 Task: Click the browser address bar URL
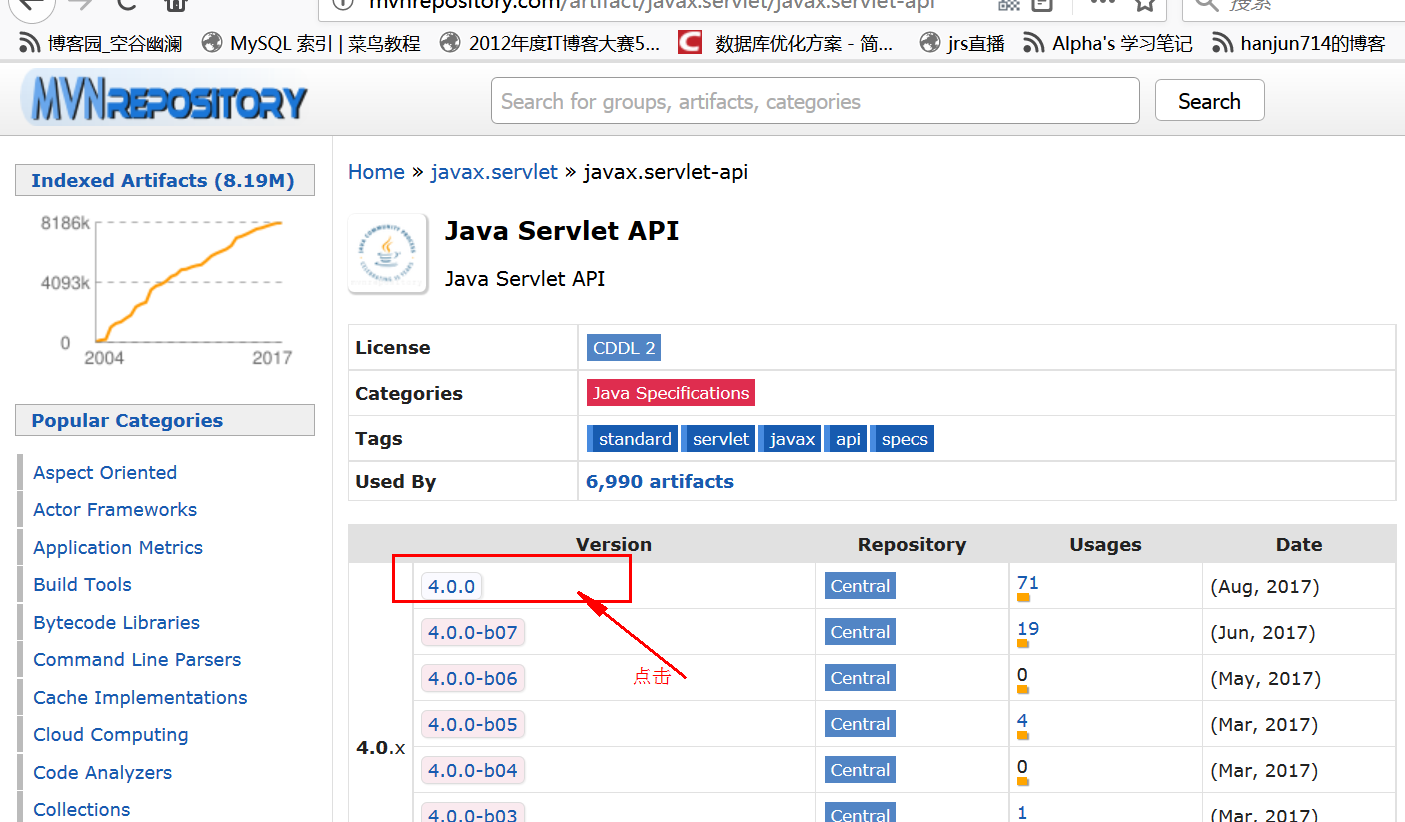tap(650, 5)
